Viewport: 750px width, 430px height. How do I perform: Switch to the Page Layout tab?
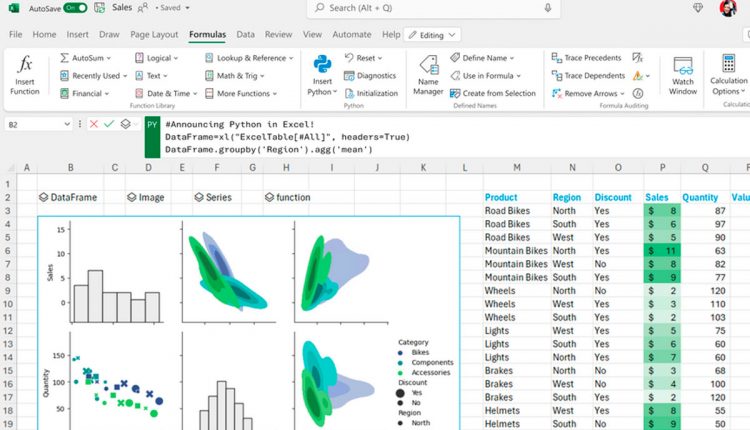coord(154,34)
